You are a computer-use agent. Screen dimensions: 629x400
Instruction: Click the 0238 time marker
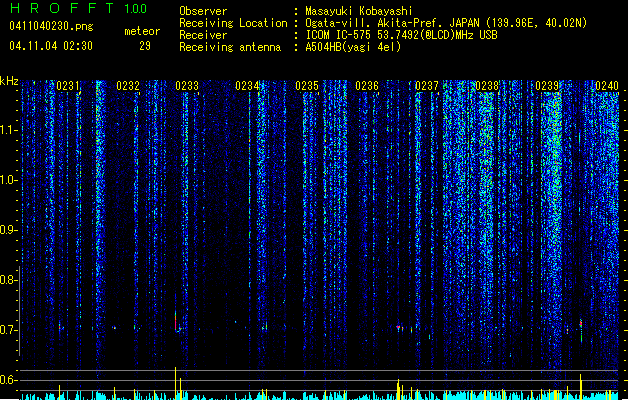tap(487, 86)
